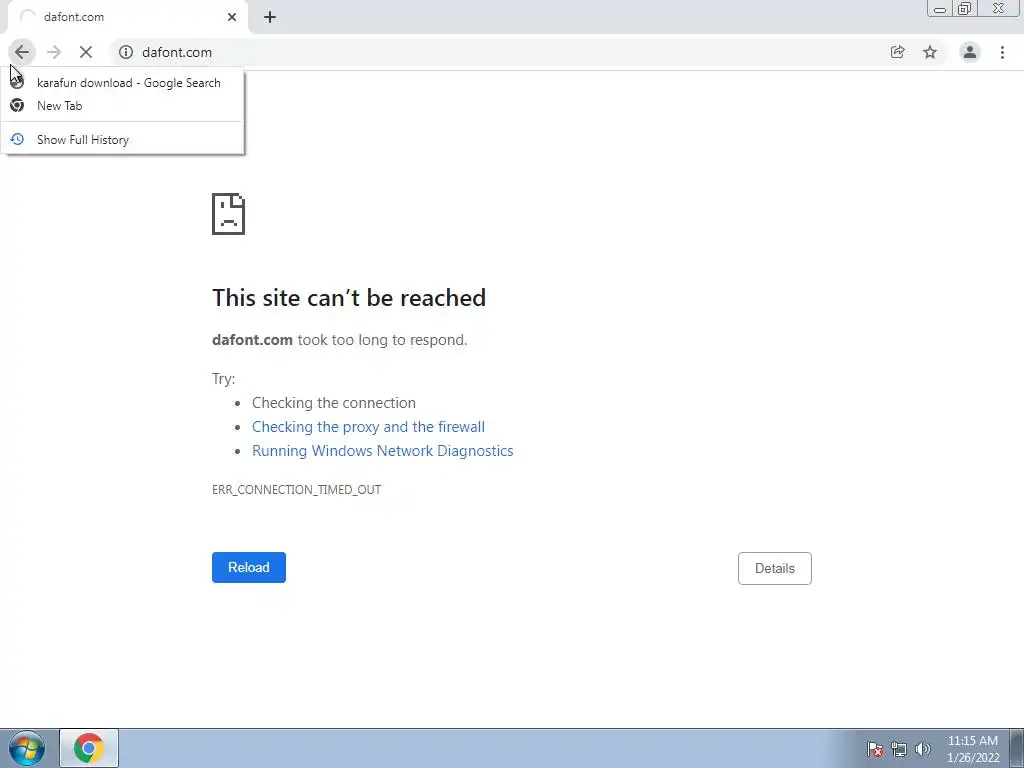Click the Share this page icon
The height and width of the screenshot is (768, 1024).
(898, 52)
